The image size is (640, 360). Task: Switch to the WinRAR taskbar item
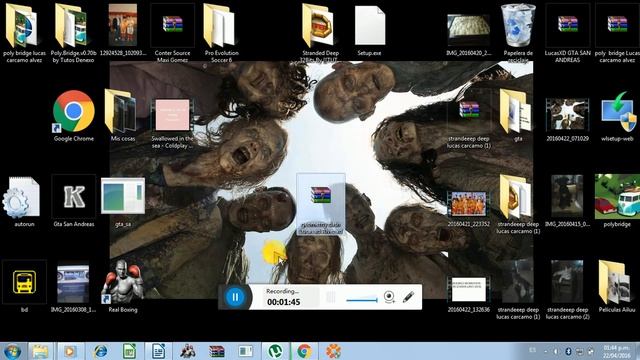tap(217, 351)
